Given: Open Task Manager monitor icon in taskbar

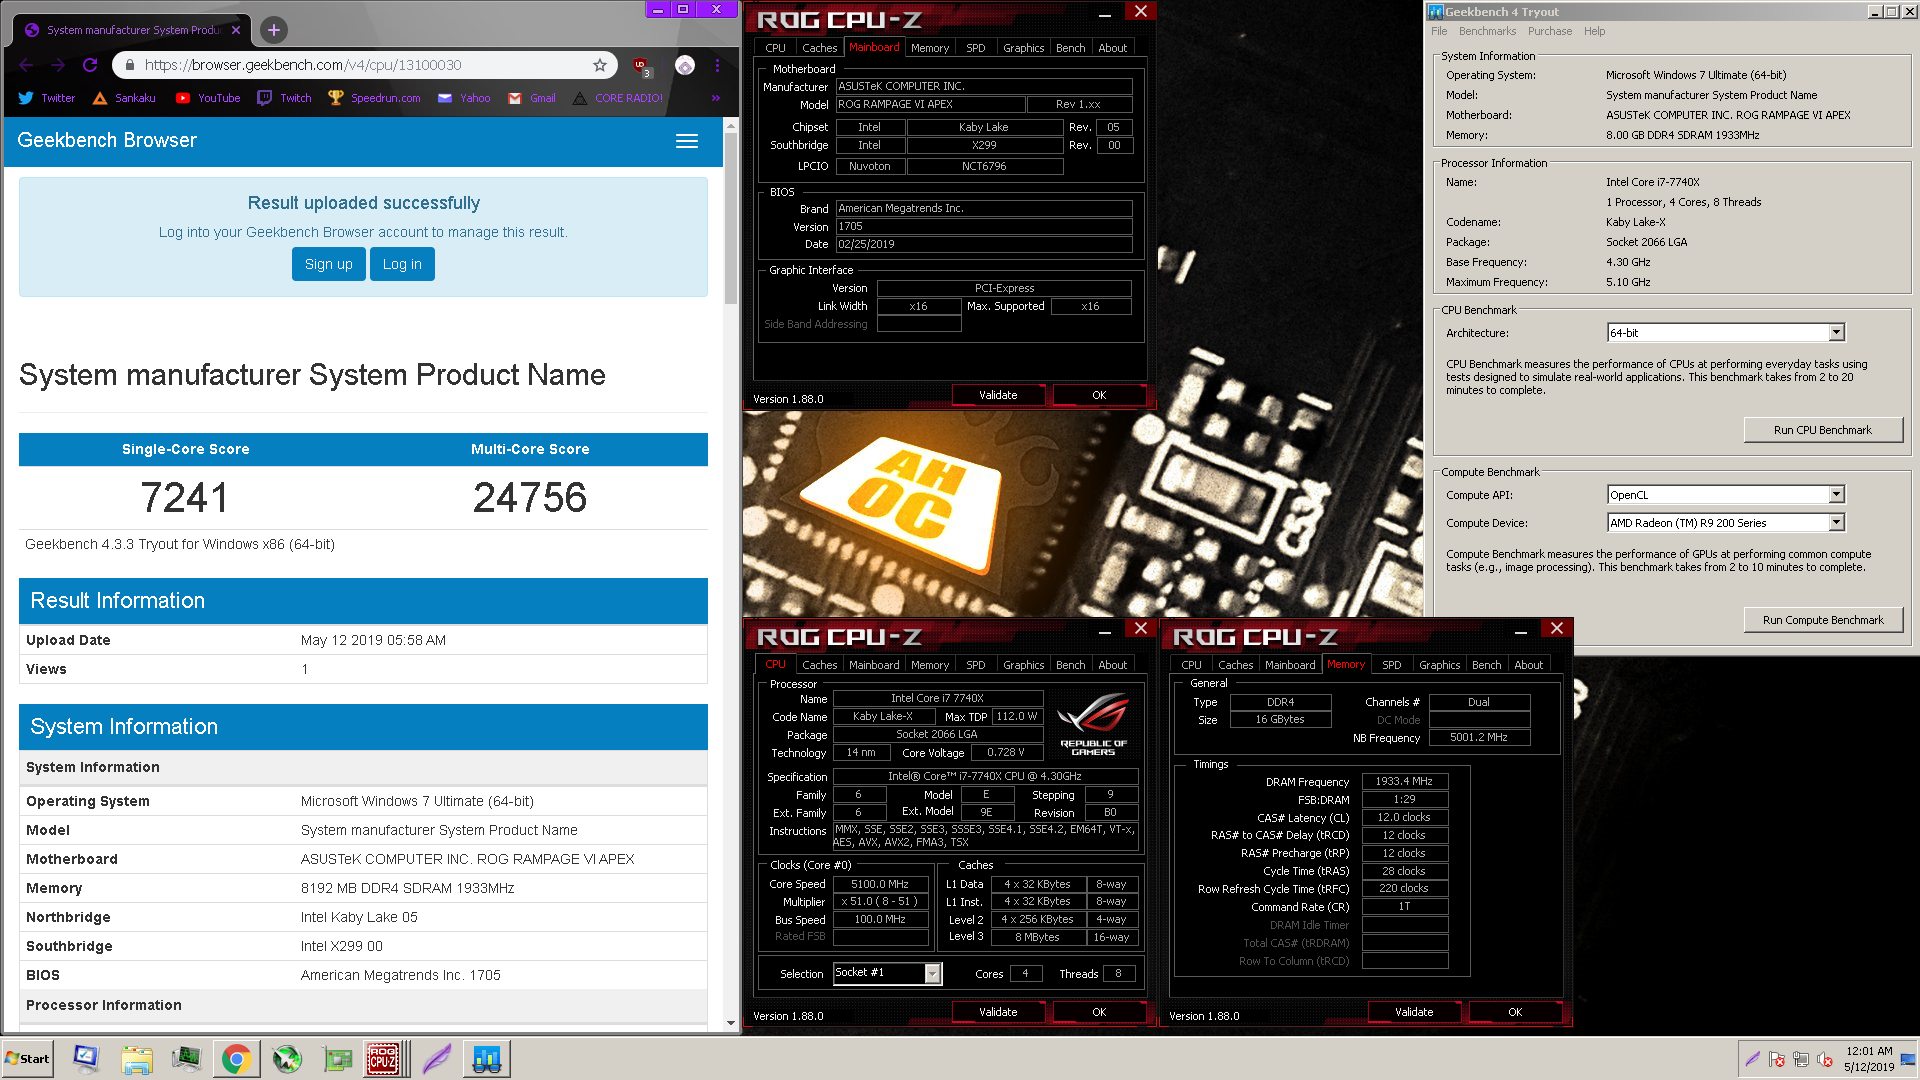Looking at the screenshot, I should pyautogui.click(x=186, y=1059).
